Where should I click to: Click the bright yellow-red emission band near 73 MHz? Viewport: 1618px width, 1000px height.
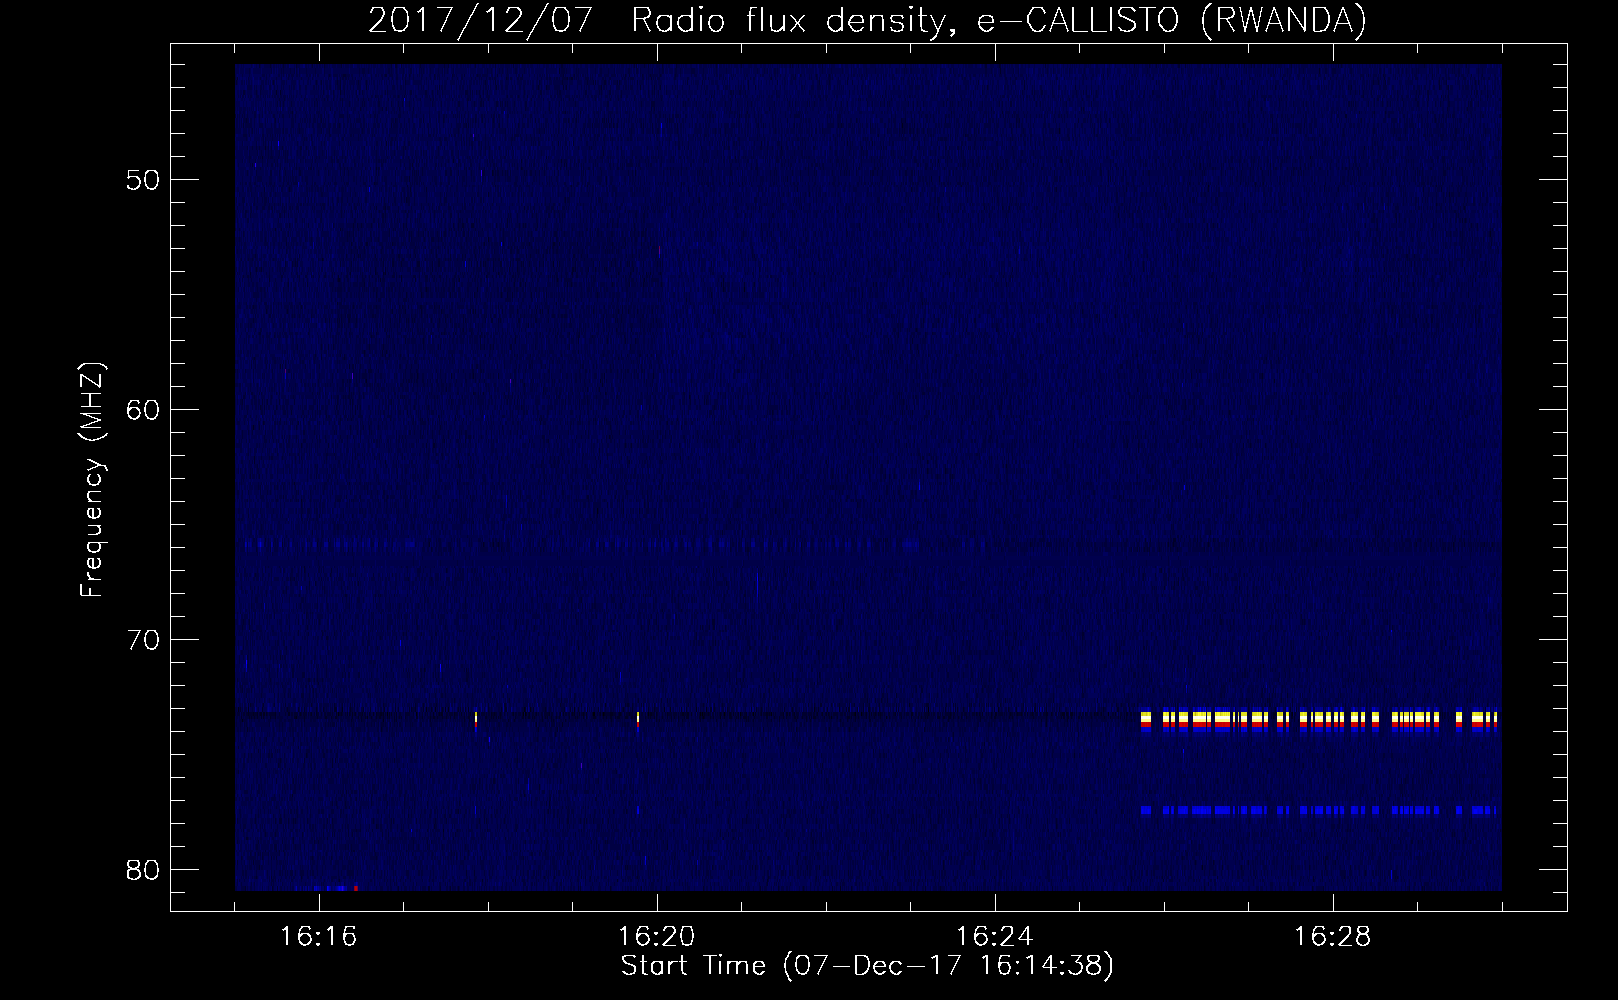pyautogui.click(x=1319, y=721)
